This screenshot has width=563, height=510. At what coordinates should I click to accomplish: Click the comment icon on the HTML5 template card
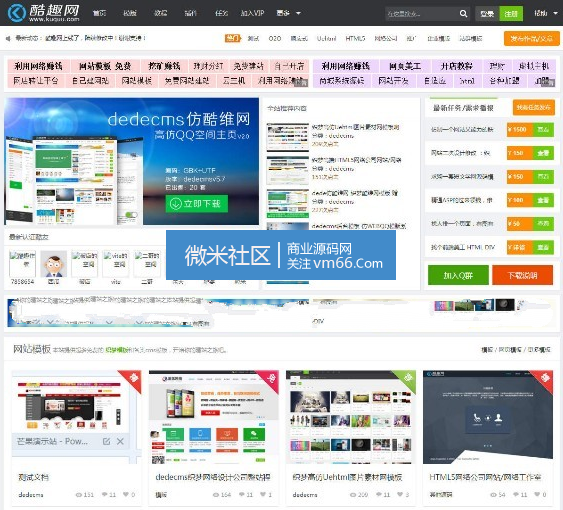pyautogui.click(x=515, y=494)
